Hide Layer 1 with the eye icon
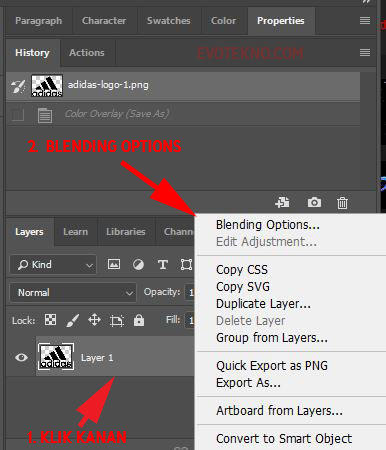Viewport: 386px width, 450px height. tap(21, 357)
